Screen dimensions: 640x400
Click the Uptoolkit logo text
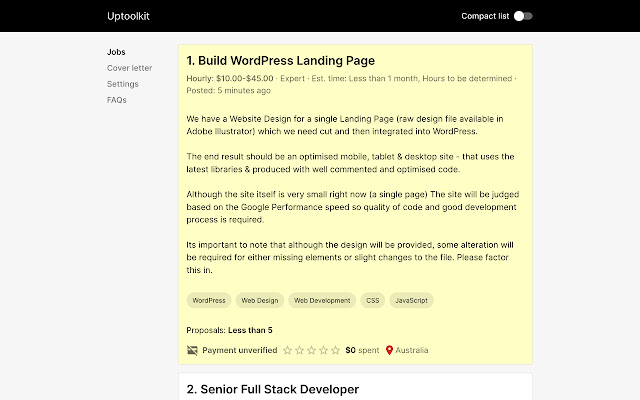point(128,16)
